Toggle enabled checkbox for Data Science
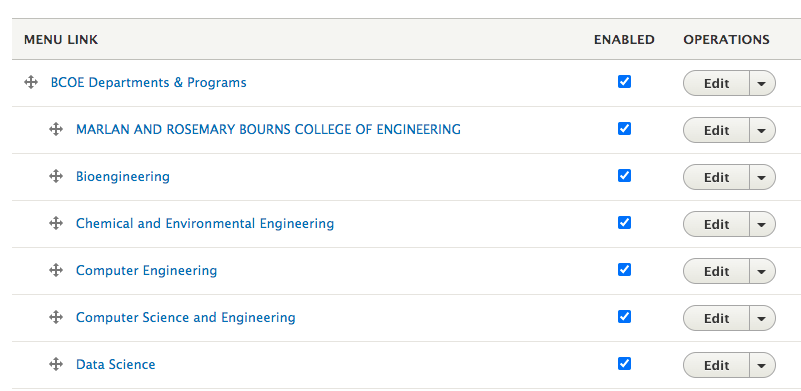This screenshot has width=801, height=391. (x=624, y=364)
